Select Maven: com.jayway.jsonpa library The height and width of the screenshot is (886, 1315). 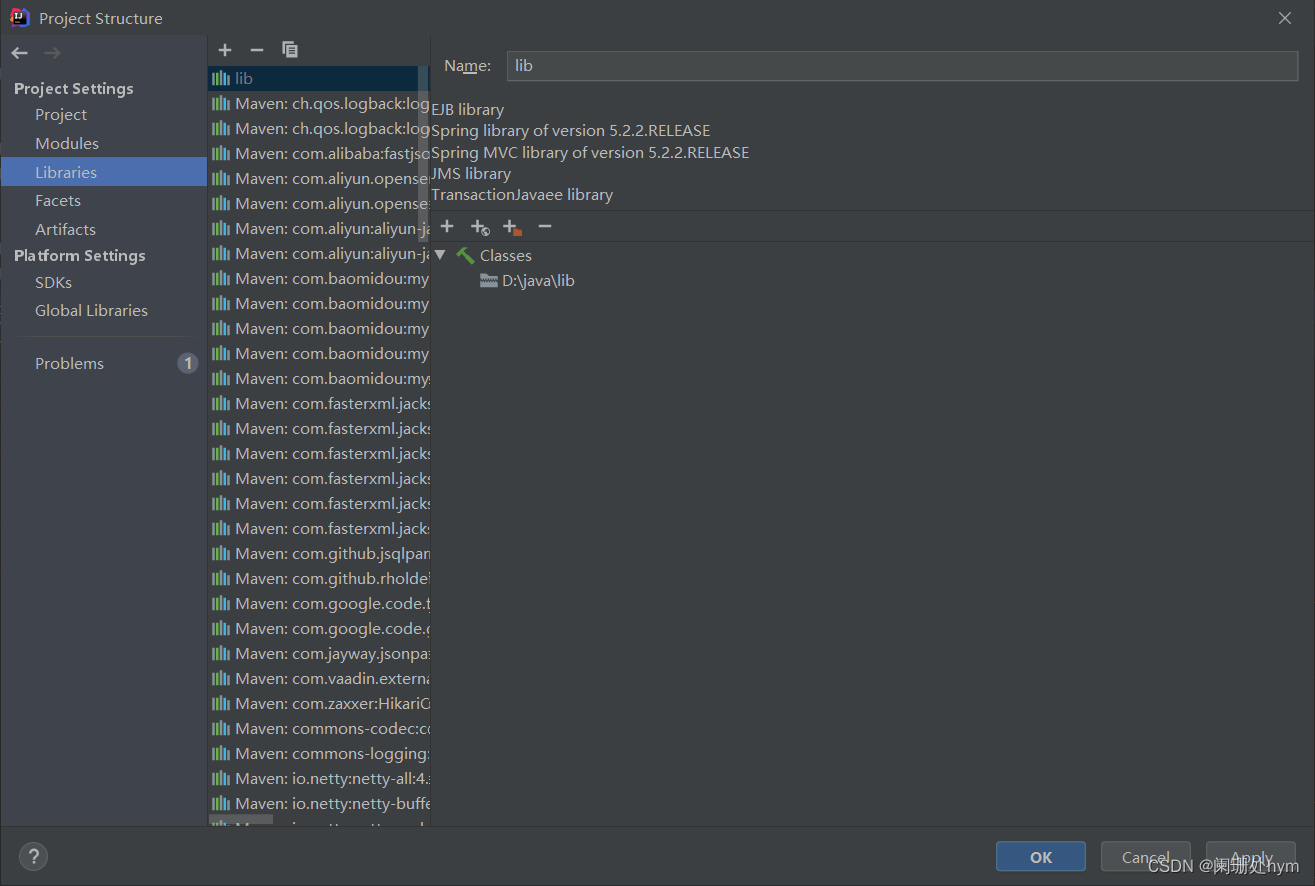(319, 654)
